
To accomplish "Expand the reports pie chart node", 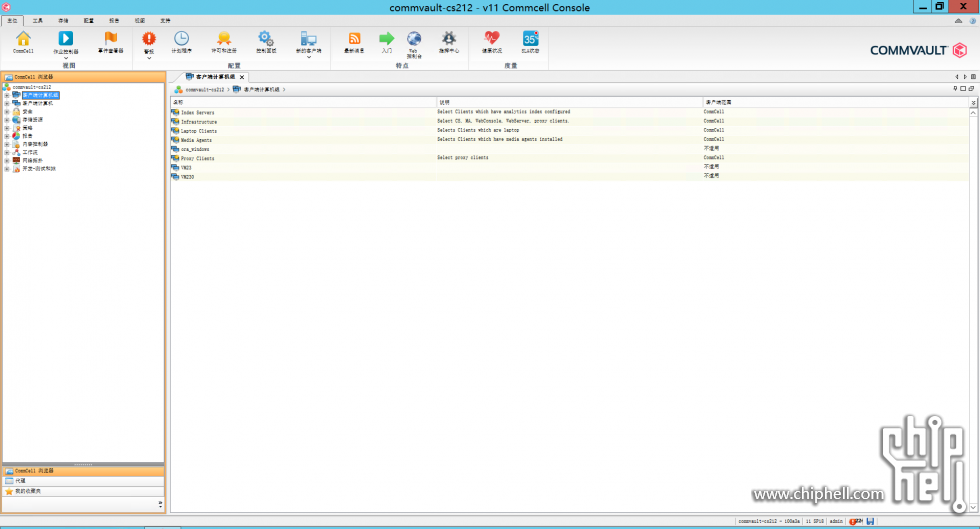I will tap(7, 136).
